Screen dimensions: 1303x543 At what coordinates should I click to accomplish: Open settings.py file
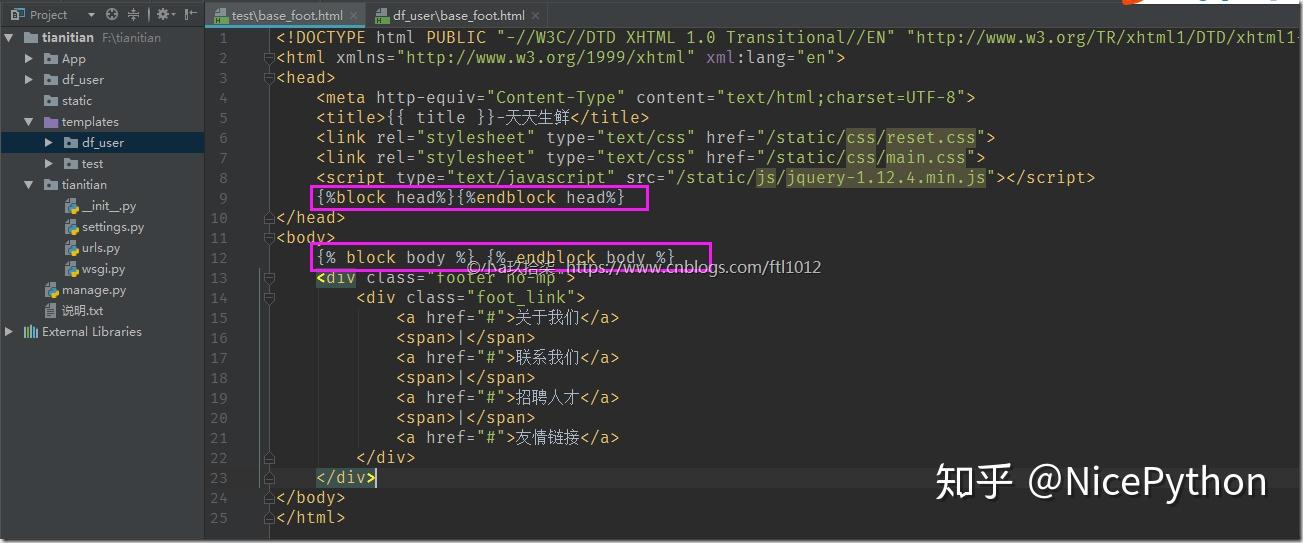click(112, 227)
